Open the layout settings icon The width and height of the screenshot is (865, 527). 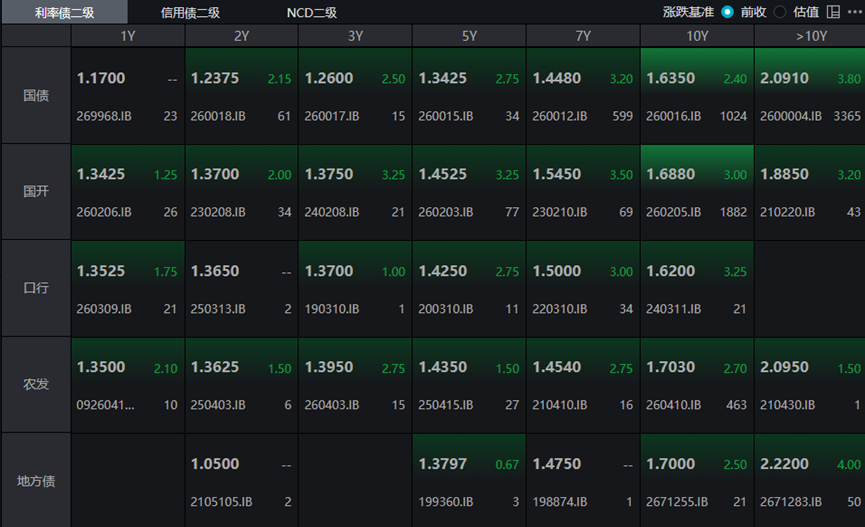(833, 12)
